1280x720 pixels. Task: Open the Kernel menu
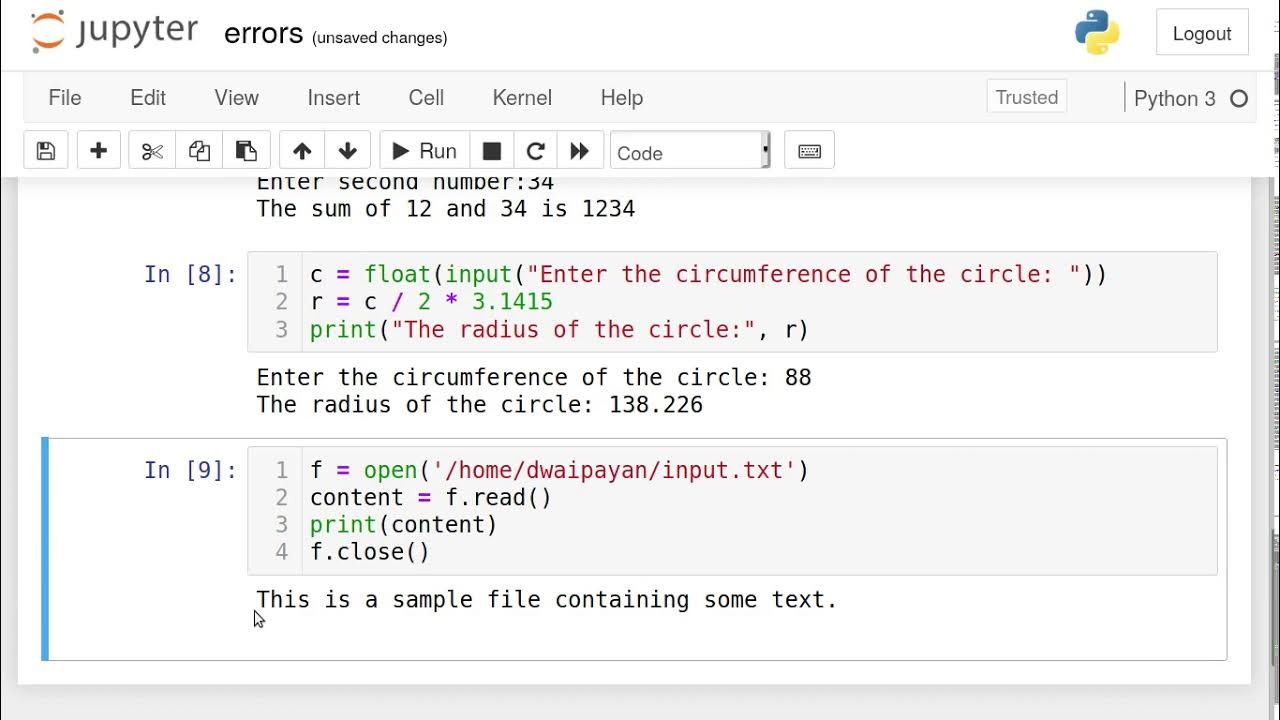pos(522,98)
